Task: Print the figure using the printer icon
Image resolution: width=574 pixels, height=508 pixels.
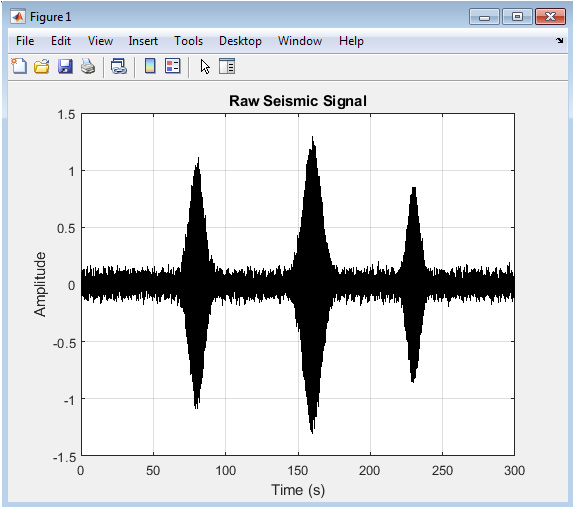Action: pyautogui.click(x=88, y=67)
